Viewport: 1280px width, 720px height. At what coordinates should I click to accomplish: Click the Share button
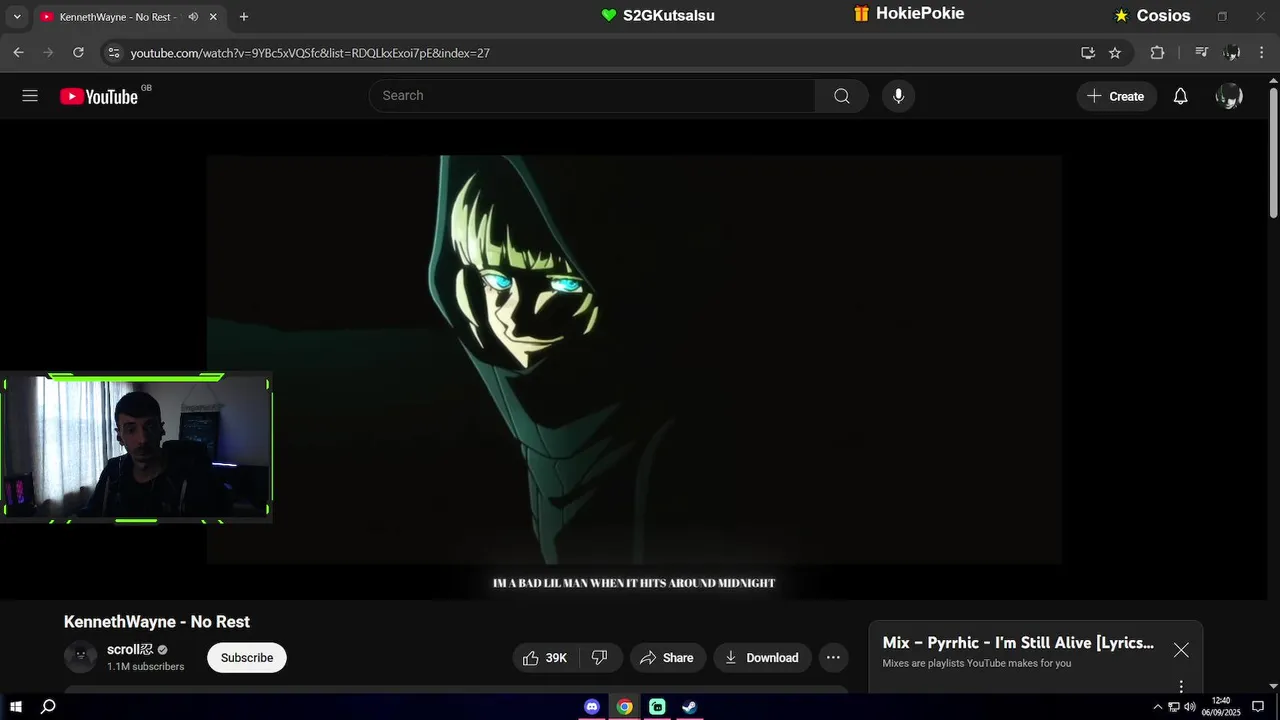[667, 658]
